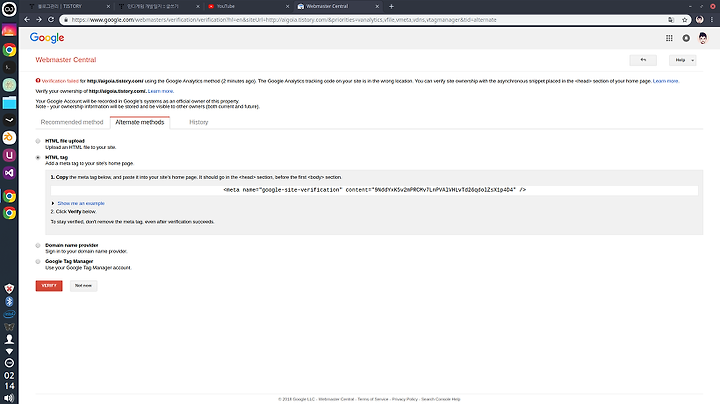Select HTML tag radio button
720x404 pixels.
(x=38, y=157)
